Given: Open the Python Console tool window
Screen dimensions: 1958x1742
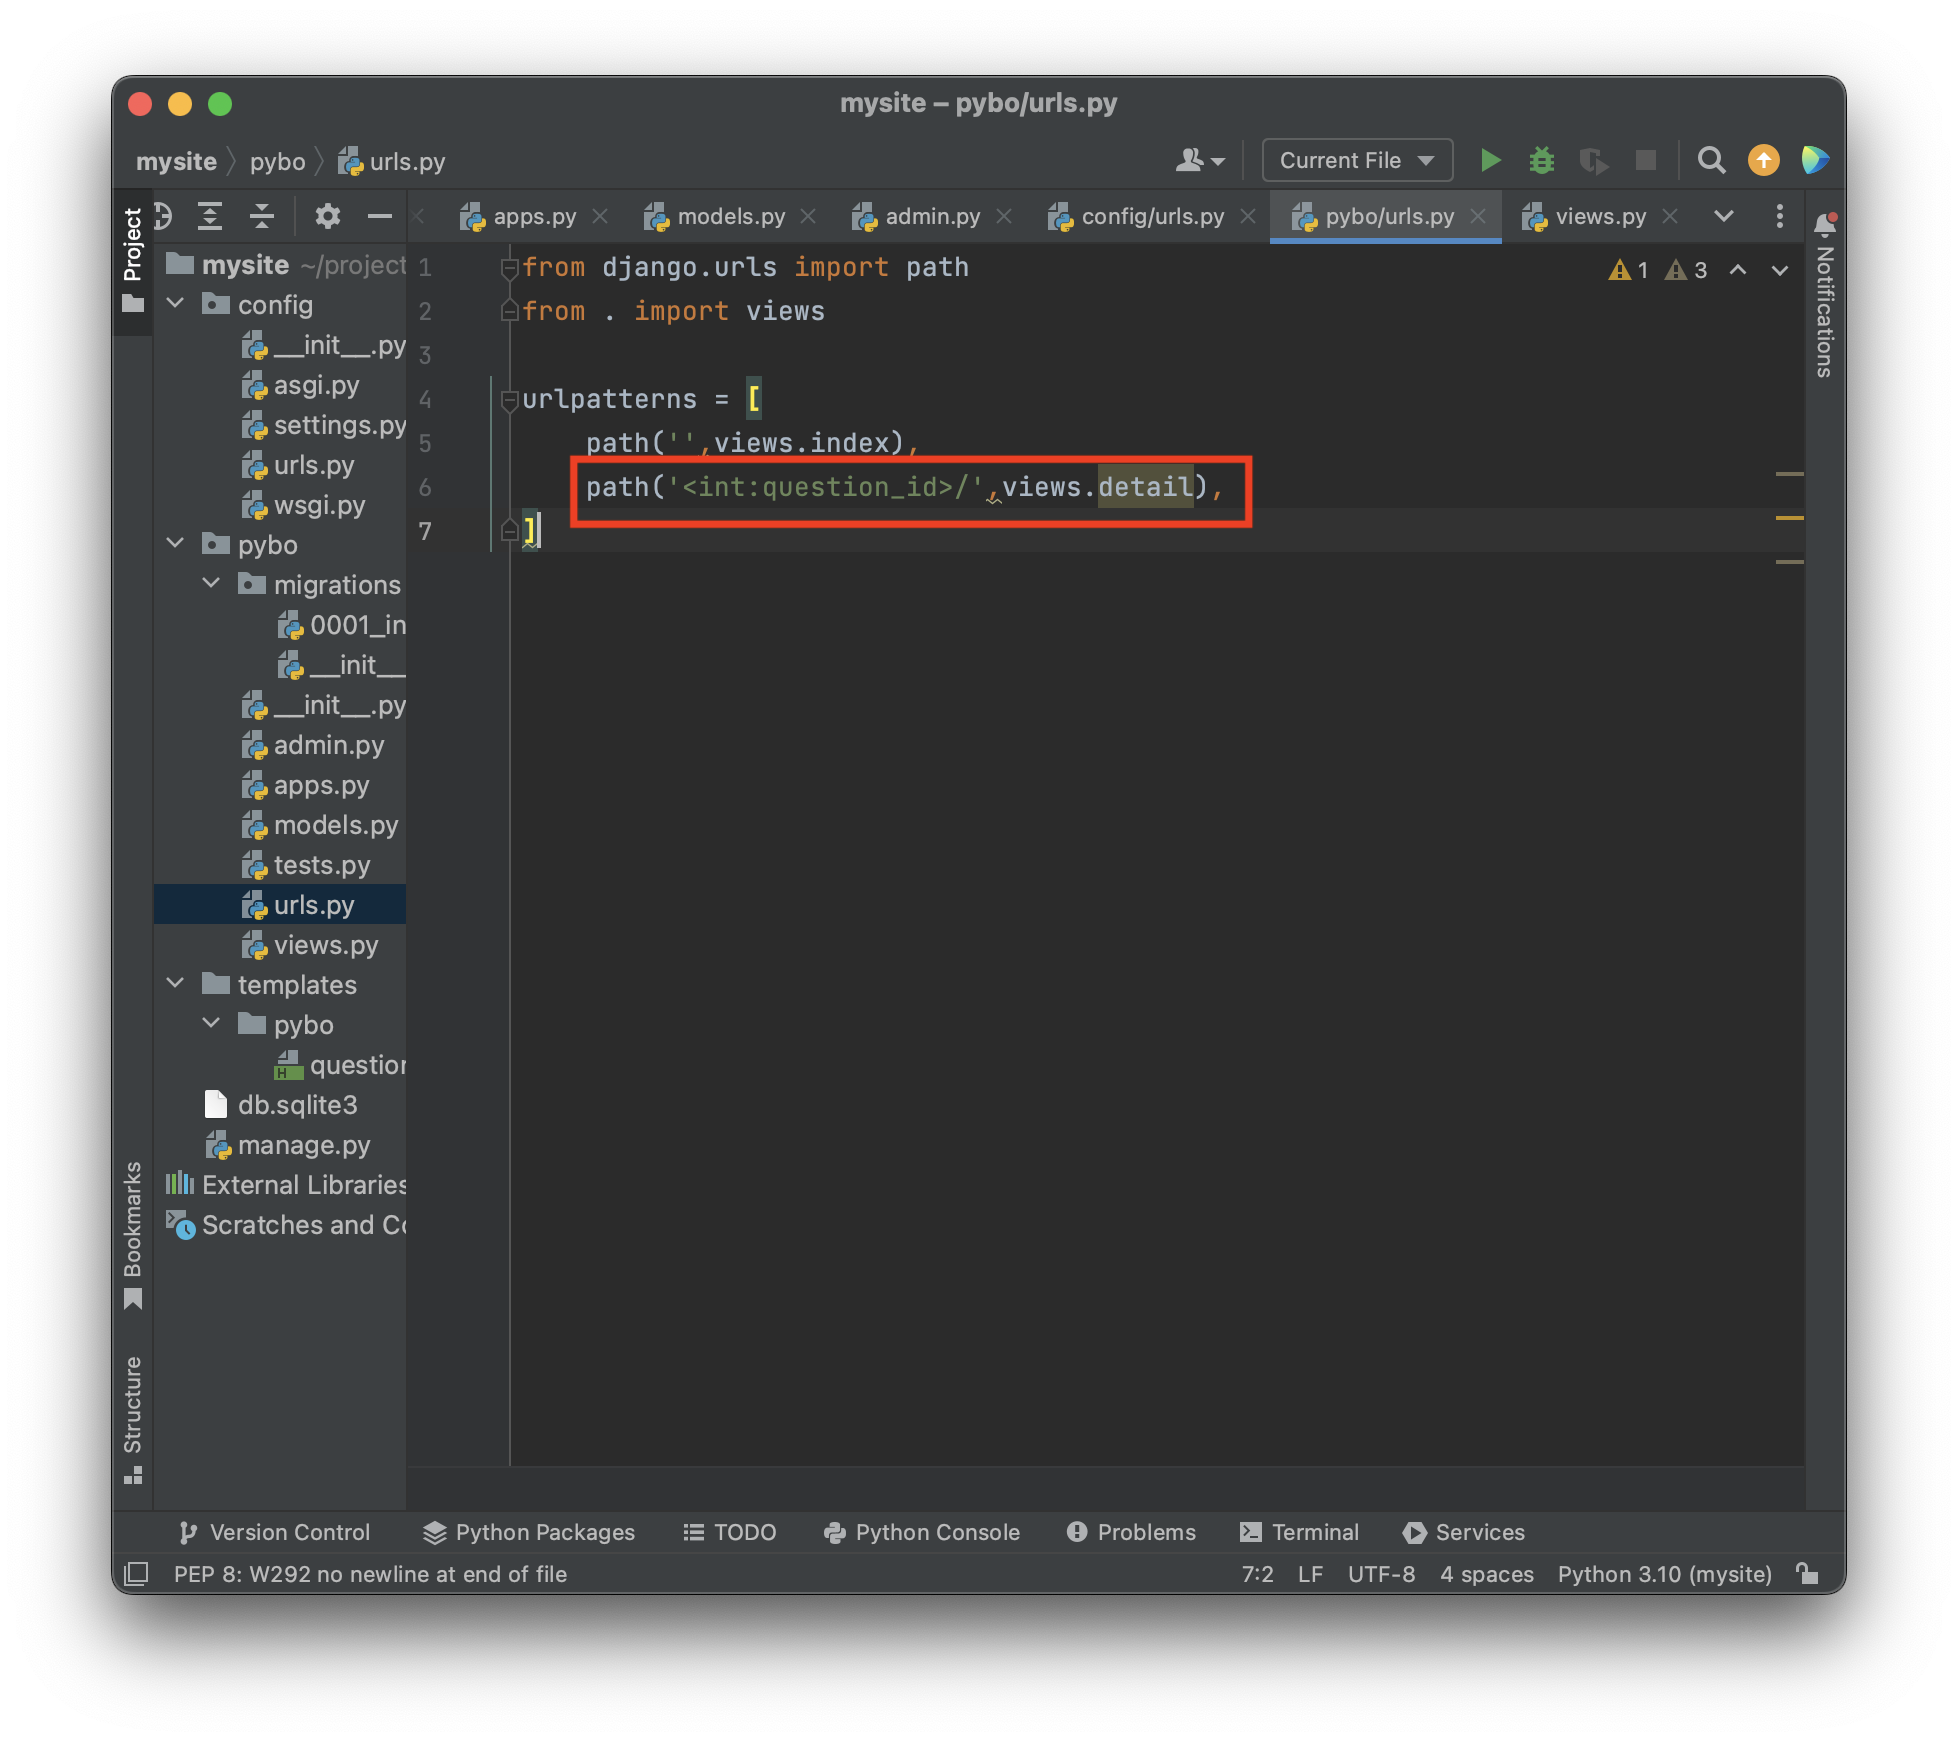Looking at the screenshot, I should click(x=921, y=1532).
